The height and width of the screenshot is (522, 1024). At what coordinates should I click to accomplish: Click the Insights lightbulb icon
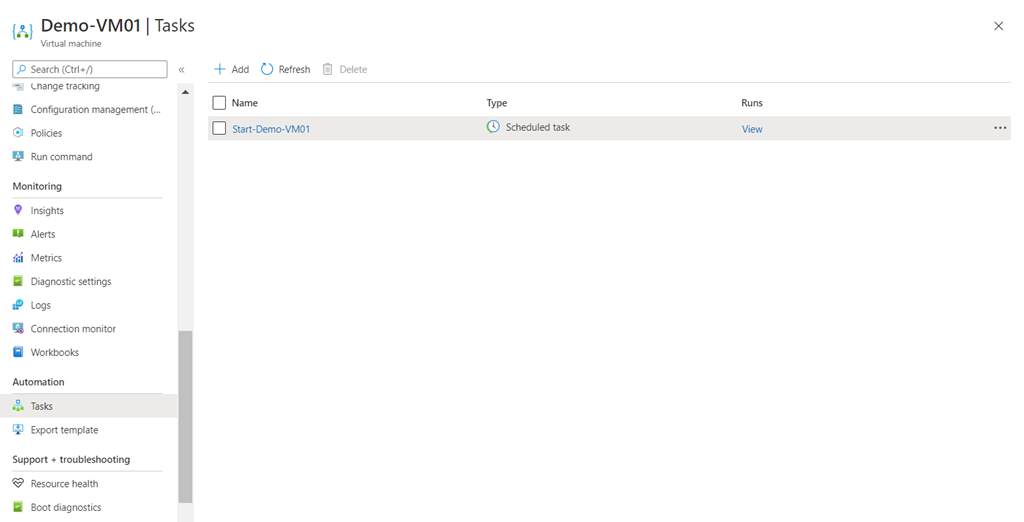click(18, 210)
